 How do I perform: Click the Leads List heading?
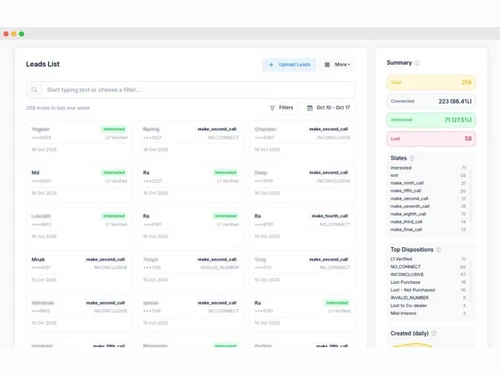[x=43, y=64]
